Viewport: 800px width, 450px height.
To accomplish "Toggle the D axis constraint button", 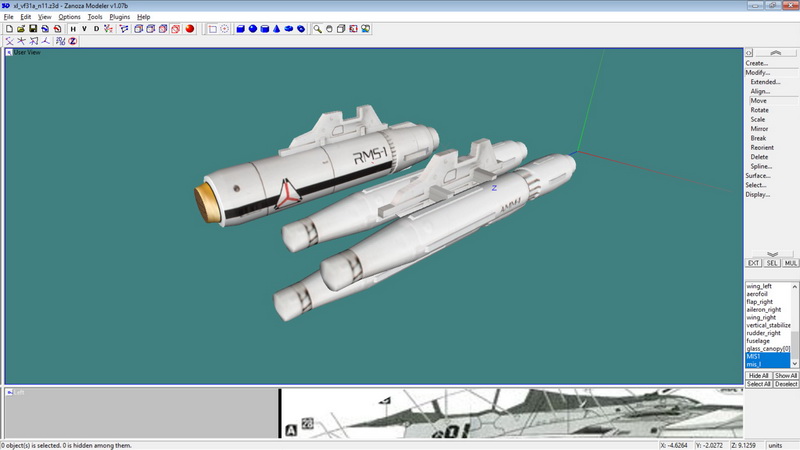I will coord(96,29).
